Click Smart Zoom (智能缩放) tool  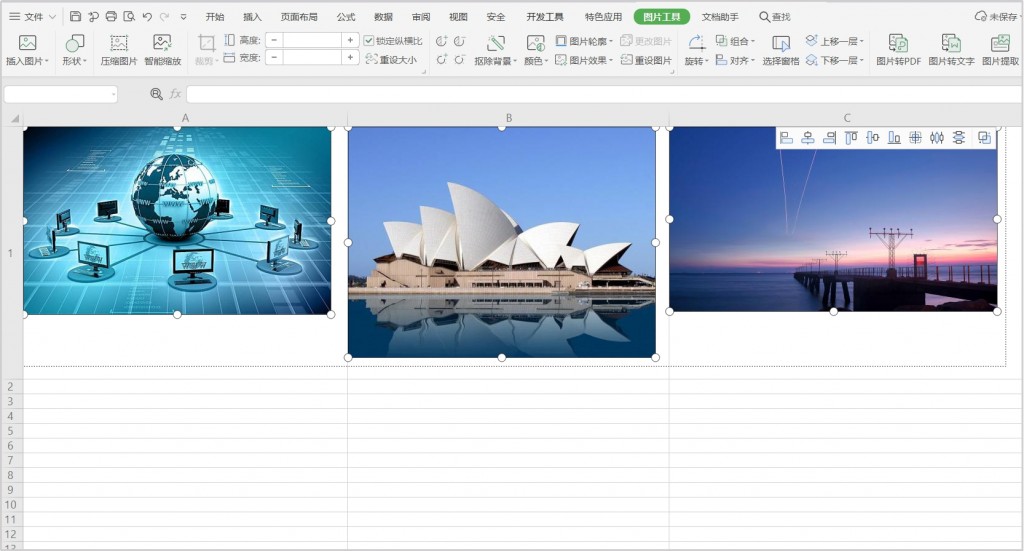(163, 50)
